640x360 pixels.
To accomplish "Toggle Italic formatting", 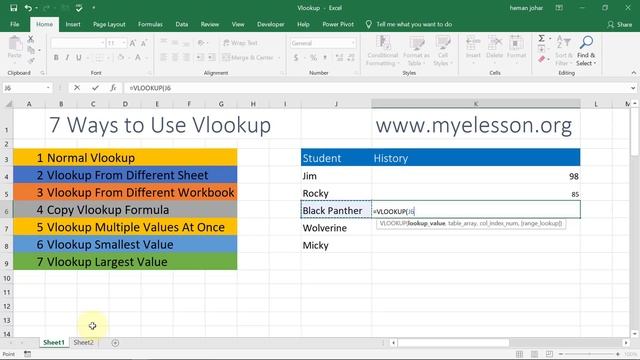I will pos(67,58).
